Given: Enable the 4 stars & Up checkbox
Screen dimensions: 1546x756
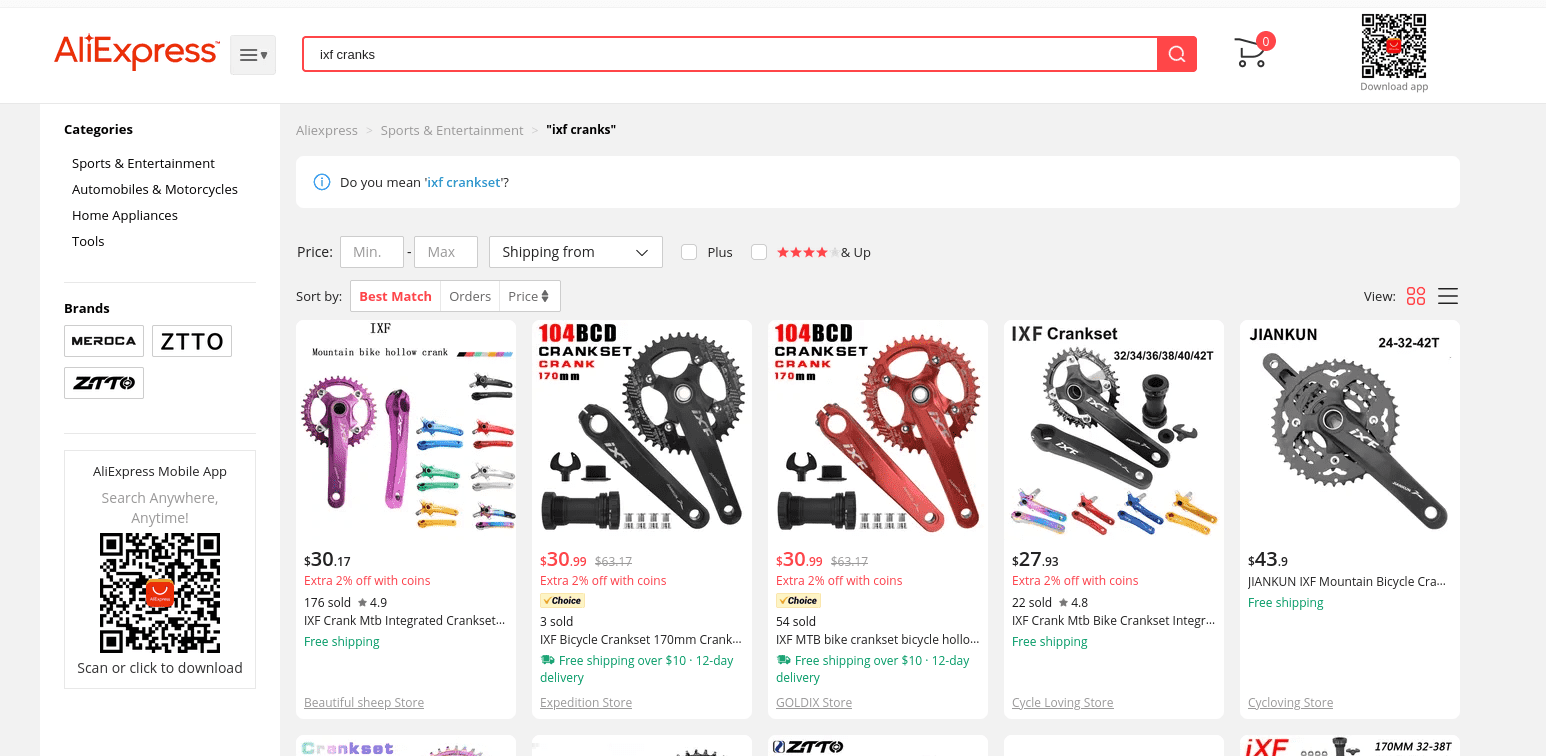Looking at the screenshot, I should coord(759,252).
